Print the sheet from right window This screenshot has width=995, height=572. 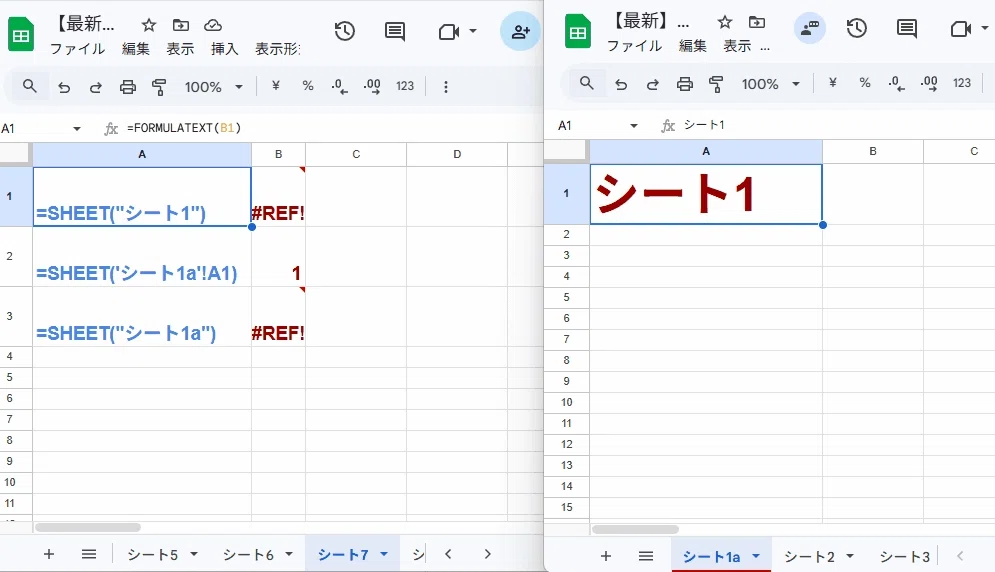point(685,84)
